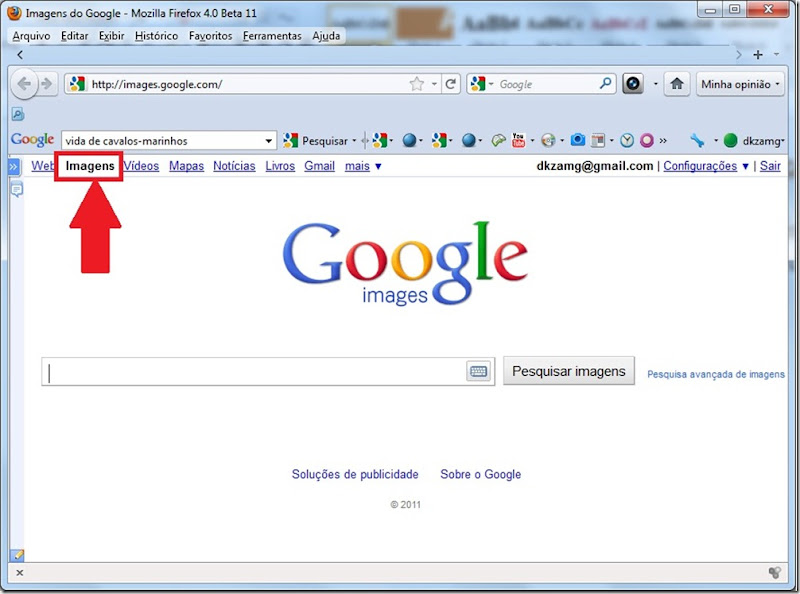Close the add-on bar with the X

[x=19, y=573]
